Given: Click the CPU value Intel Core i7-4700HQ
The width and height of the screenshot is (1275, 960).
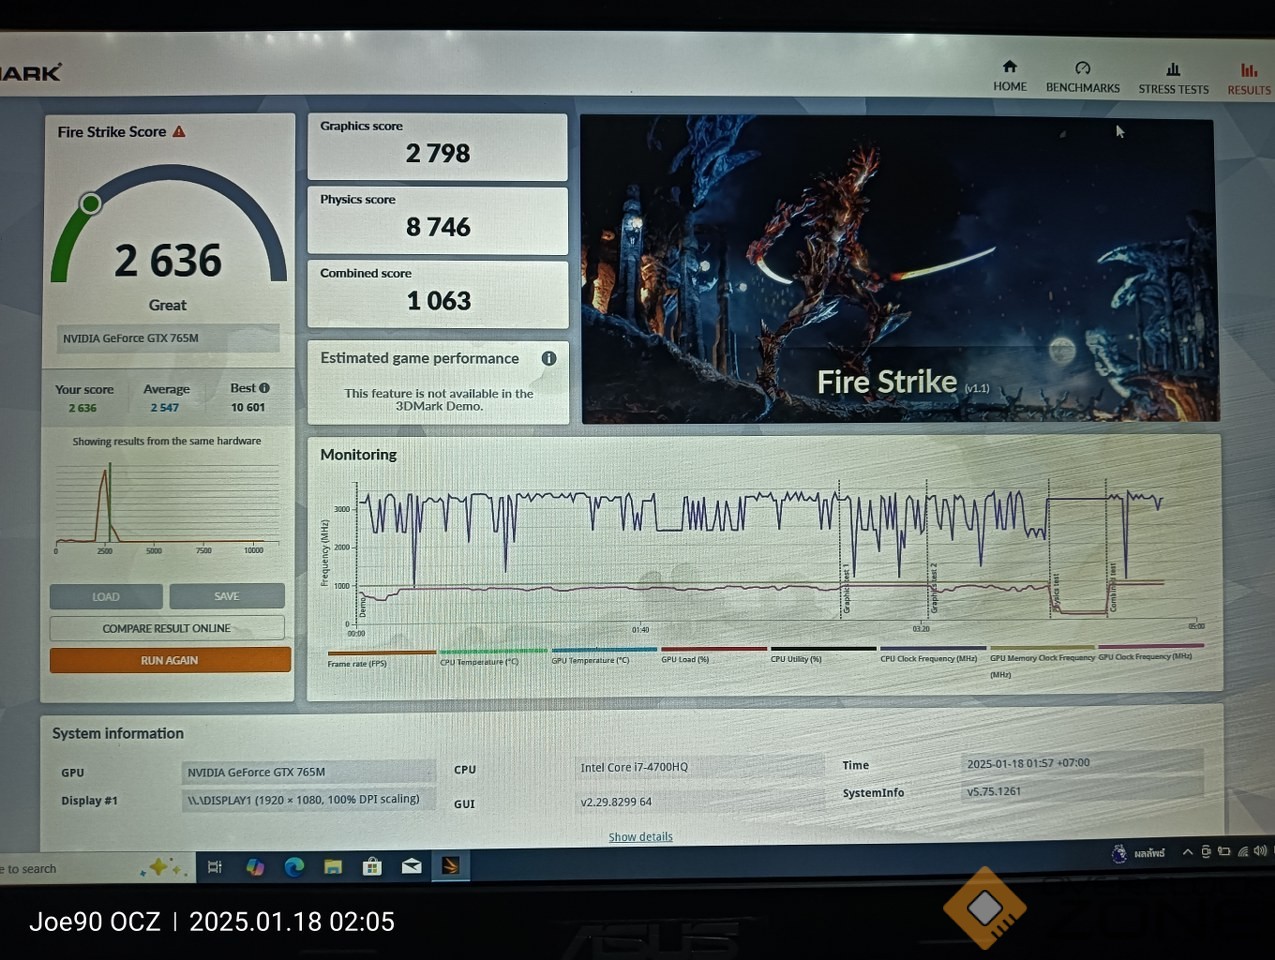Looking at the screenshot, I should pyautogui.click(x=700, y=767).
